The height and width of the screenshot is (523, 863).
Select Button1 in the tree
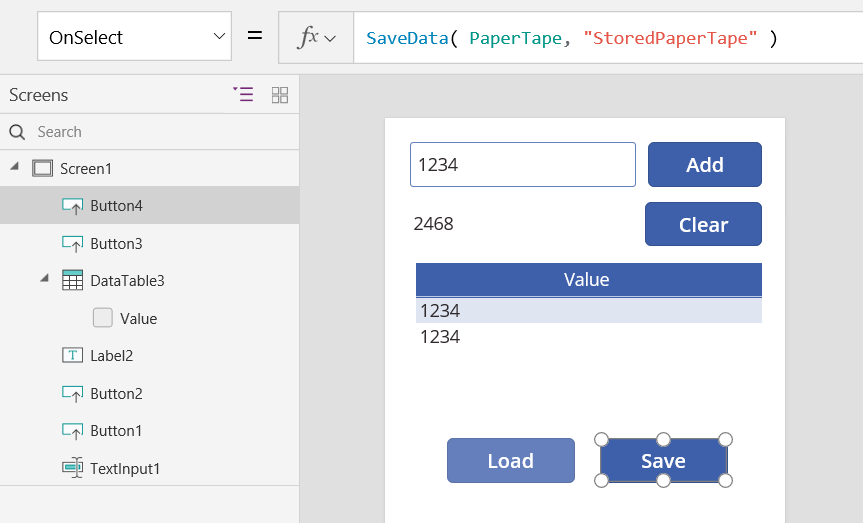(116, 431)
